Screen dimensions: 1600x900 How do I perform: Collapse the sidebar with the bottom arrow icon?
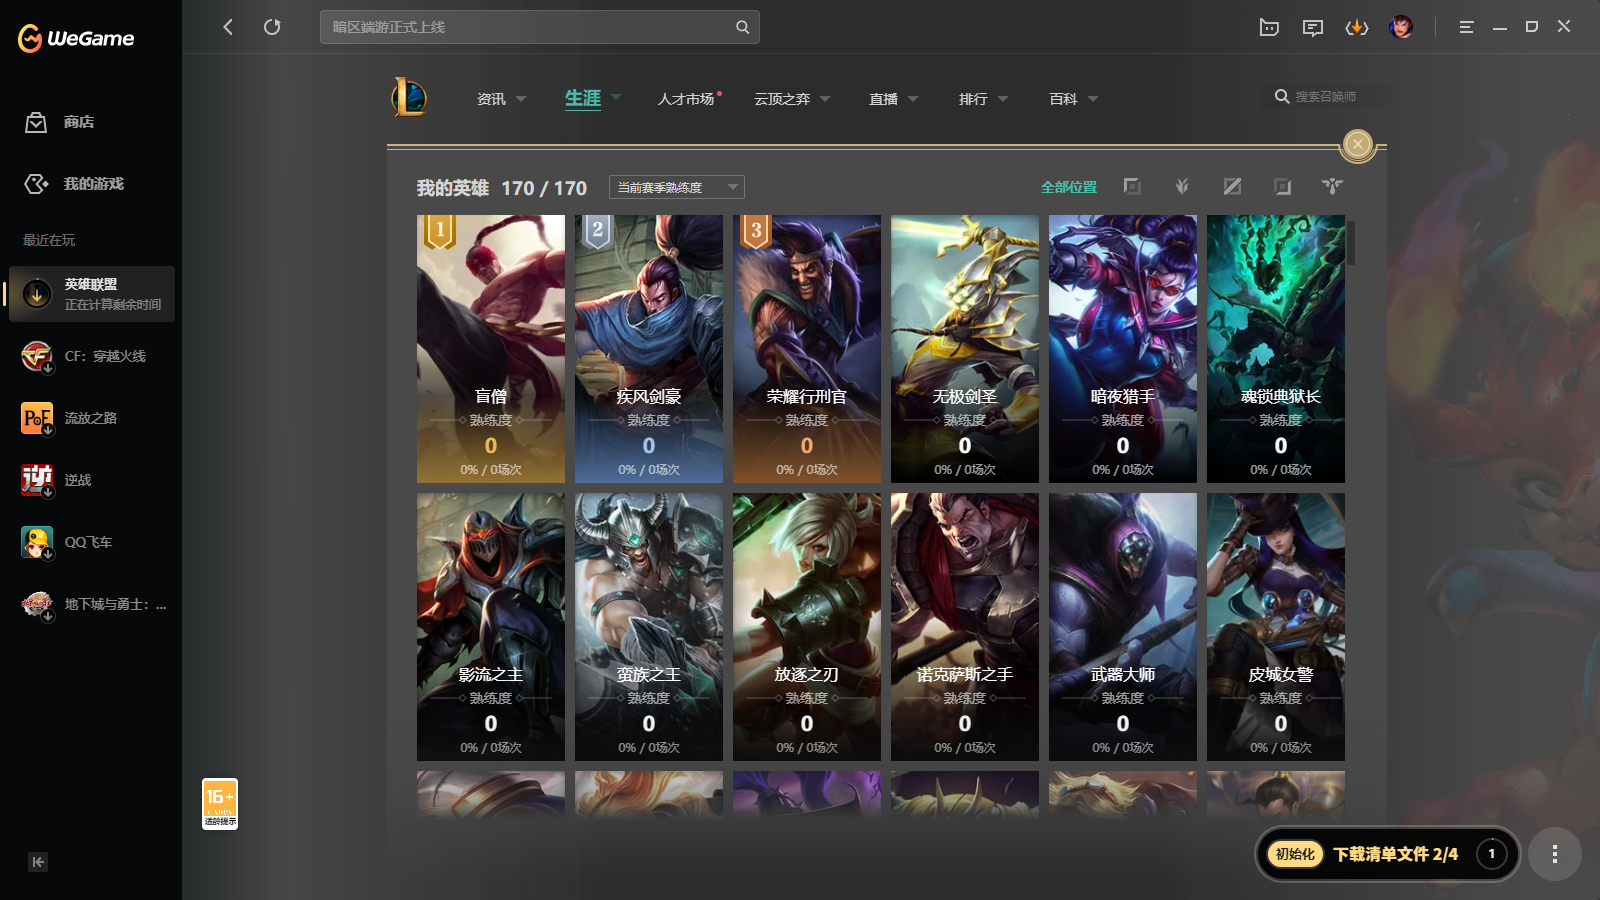coord(38,862)
